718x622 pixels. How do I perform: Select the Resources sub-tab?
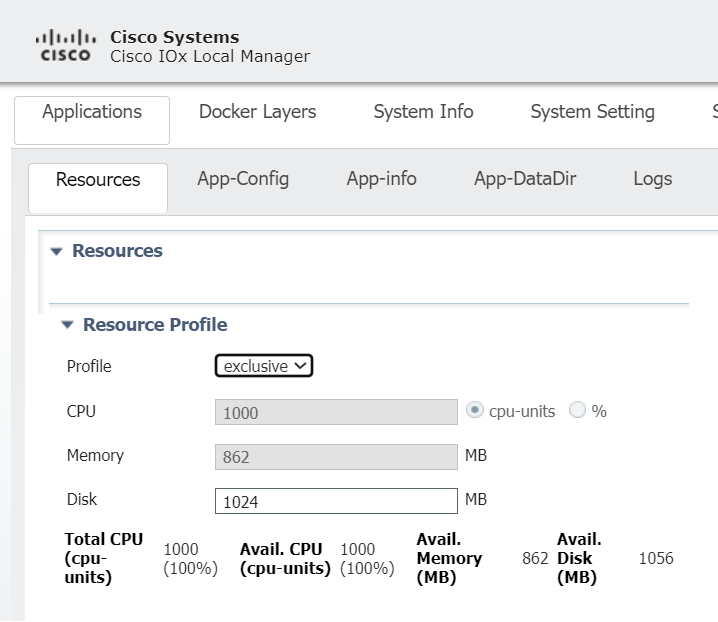[x=98, y=188]
